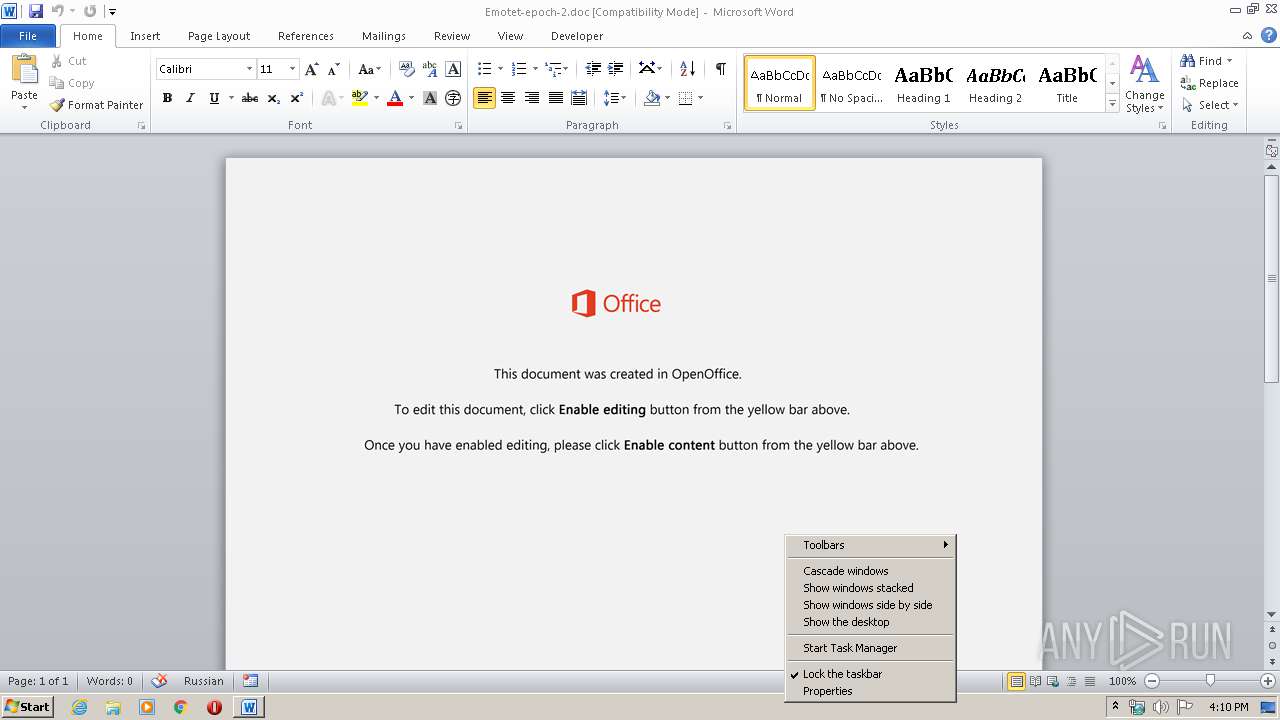Screen dimensions: 1280x720
Task: Click the Replace button
Action: pos(1210,83)
